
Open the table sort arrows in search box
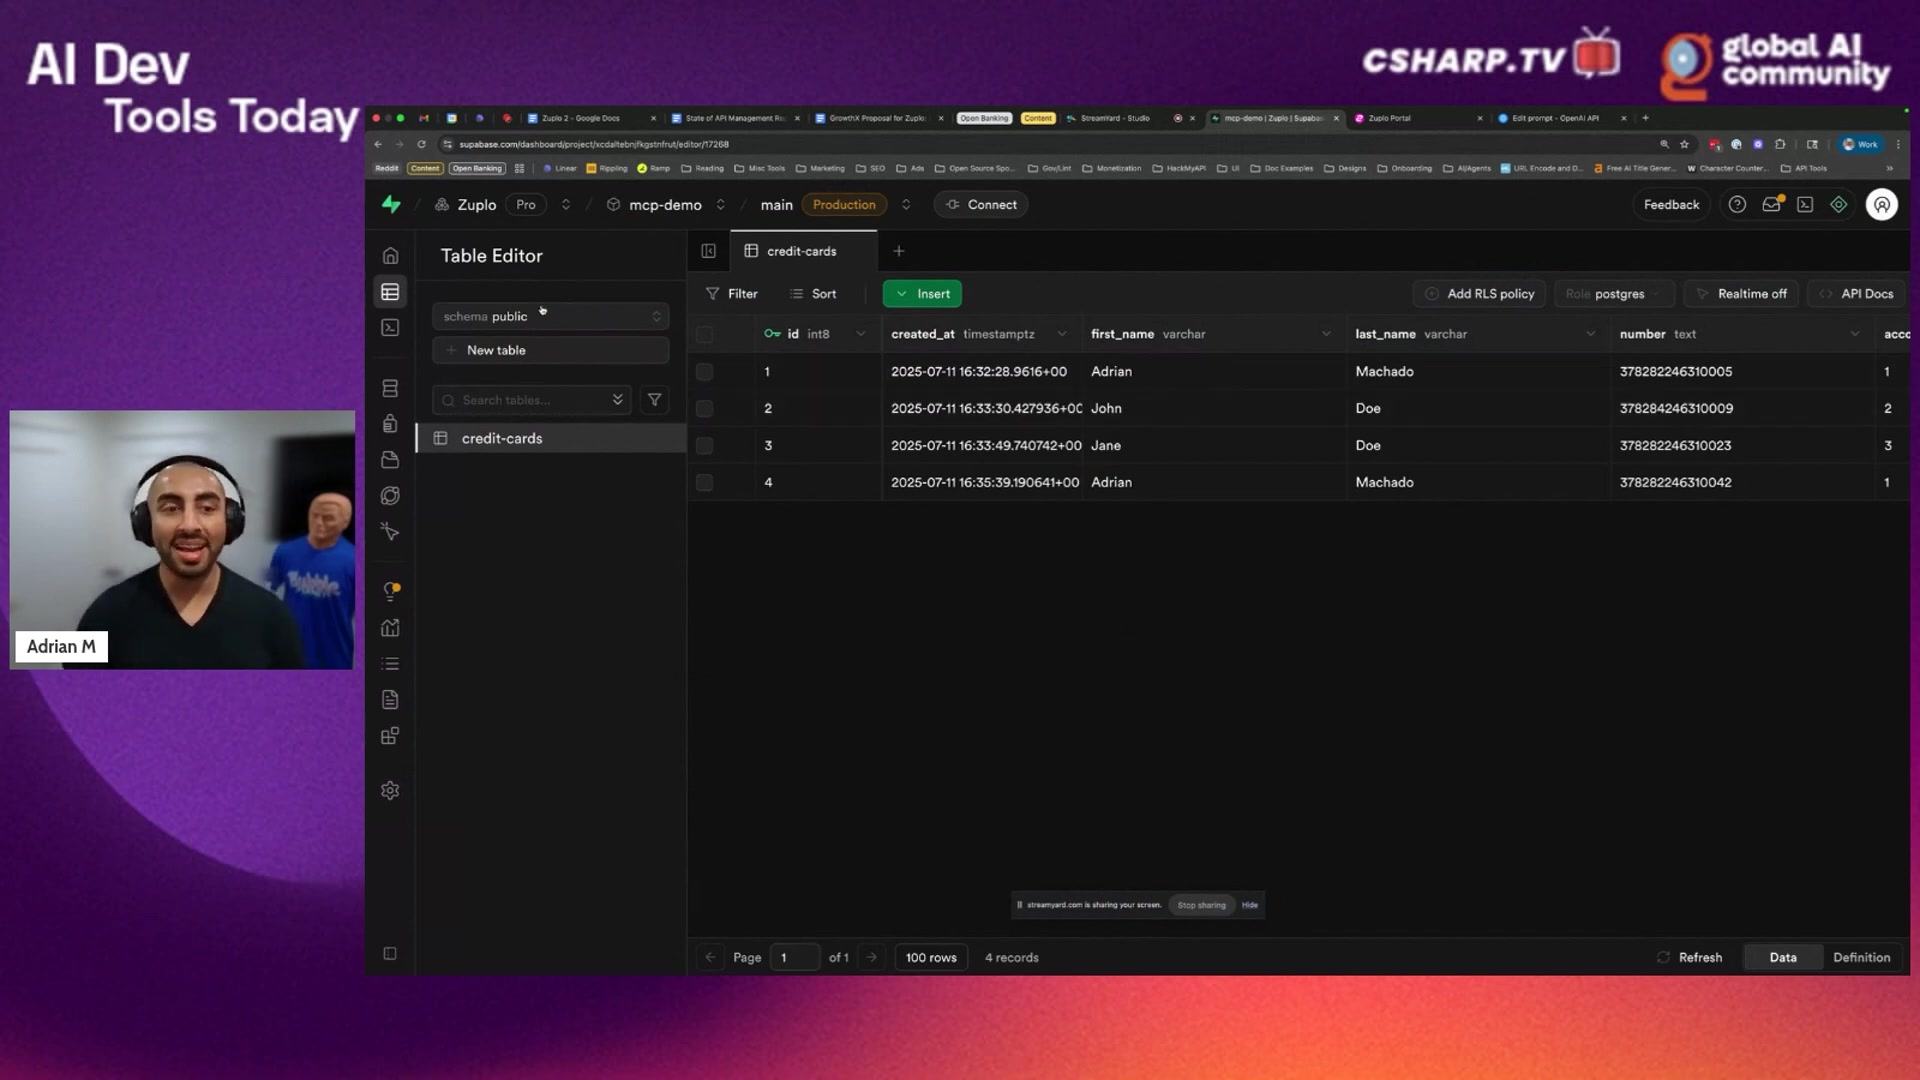tap(618, 400)
